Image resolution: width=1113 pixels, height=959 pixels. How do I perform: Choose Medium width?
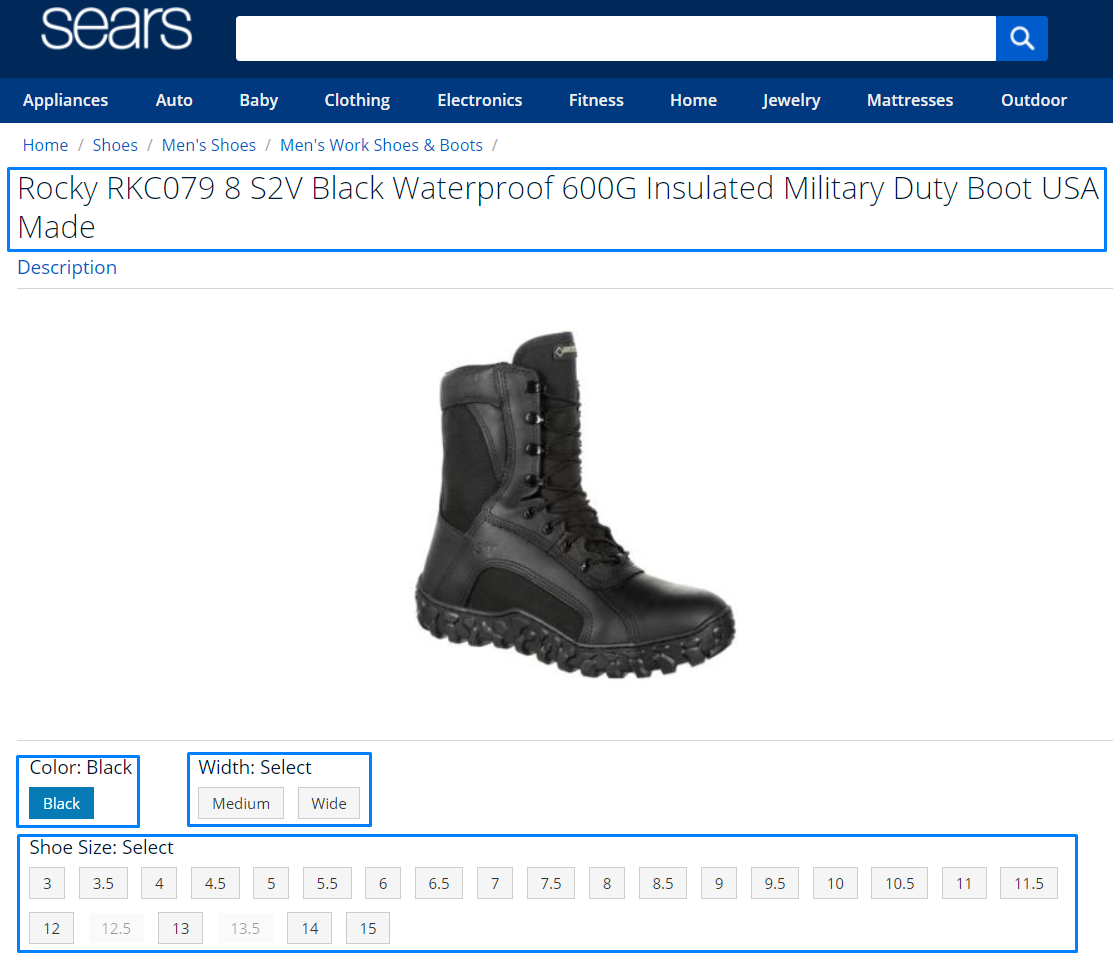(x=241, y=804)
